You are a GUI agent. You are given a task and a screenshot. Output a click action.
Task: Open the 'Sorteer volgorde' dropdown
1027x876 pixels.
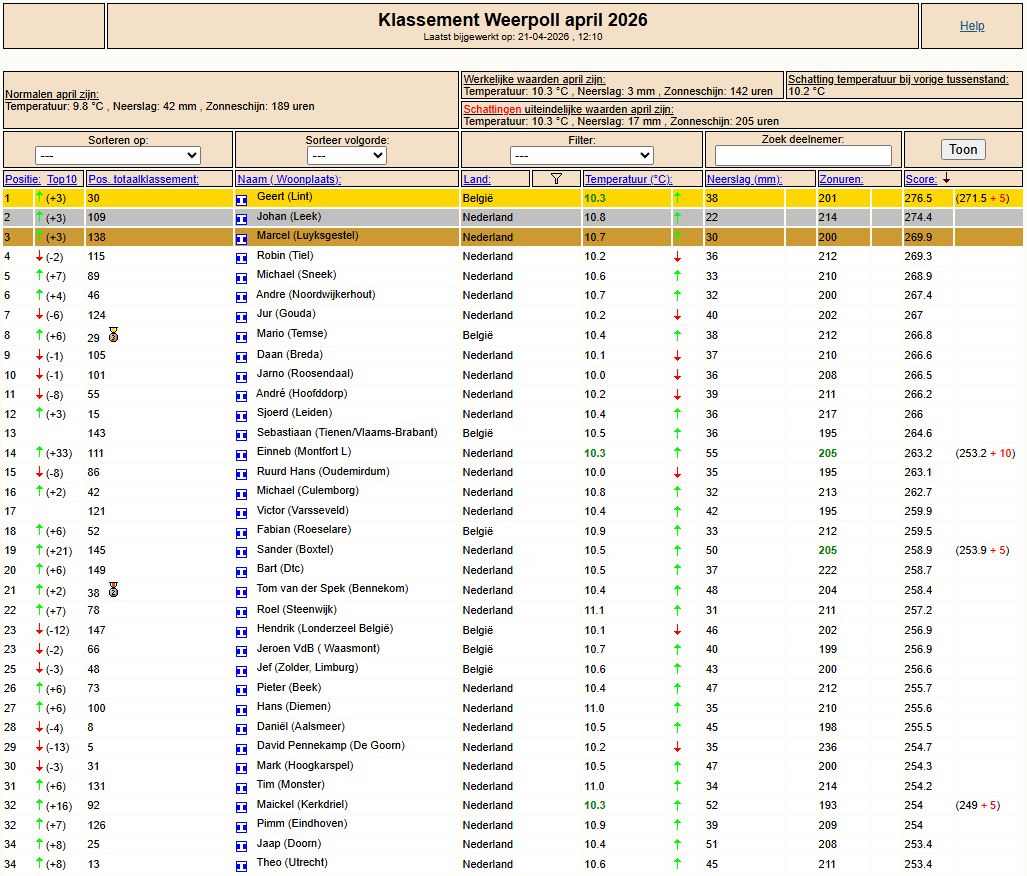pyautogui.click(x=347, y=156)
